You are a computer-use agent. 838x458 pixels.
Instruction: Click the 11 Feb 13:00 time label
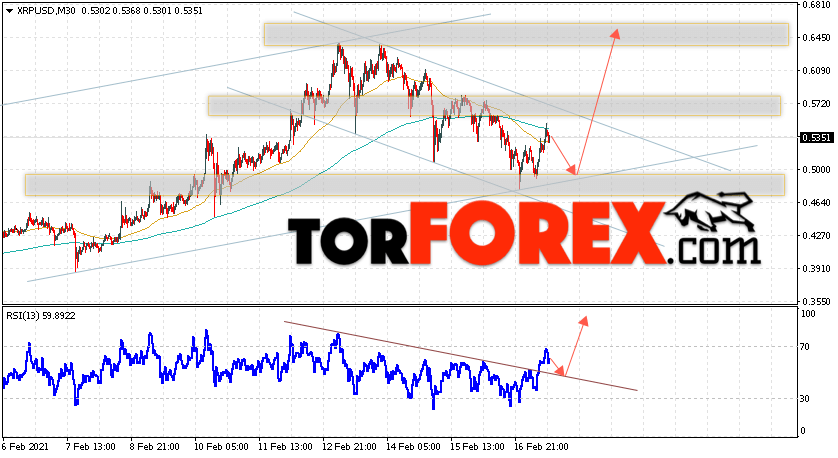pyautogui.click(x=285, y=446)
